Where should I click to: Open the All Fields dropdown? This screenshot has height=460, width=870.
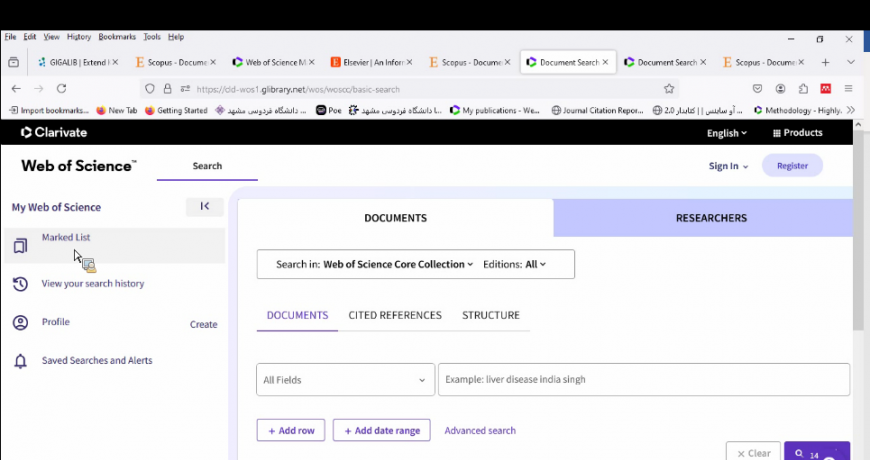(x=345, y=380)
